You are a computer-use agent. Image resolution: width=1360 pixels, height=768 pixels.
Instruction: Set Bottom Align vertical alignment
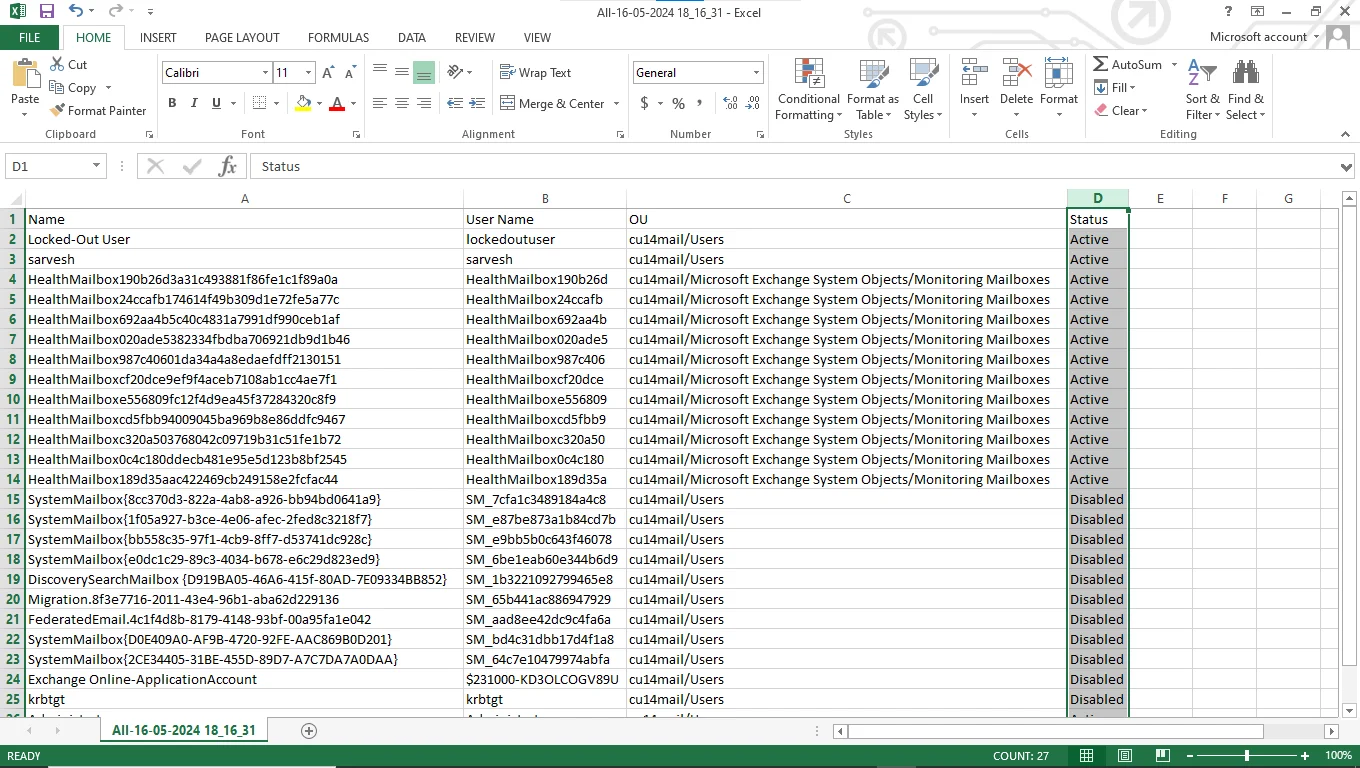pos(424,72)
